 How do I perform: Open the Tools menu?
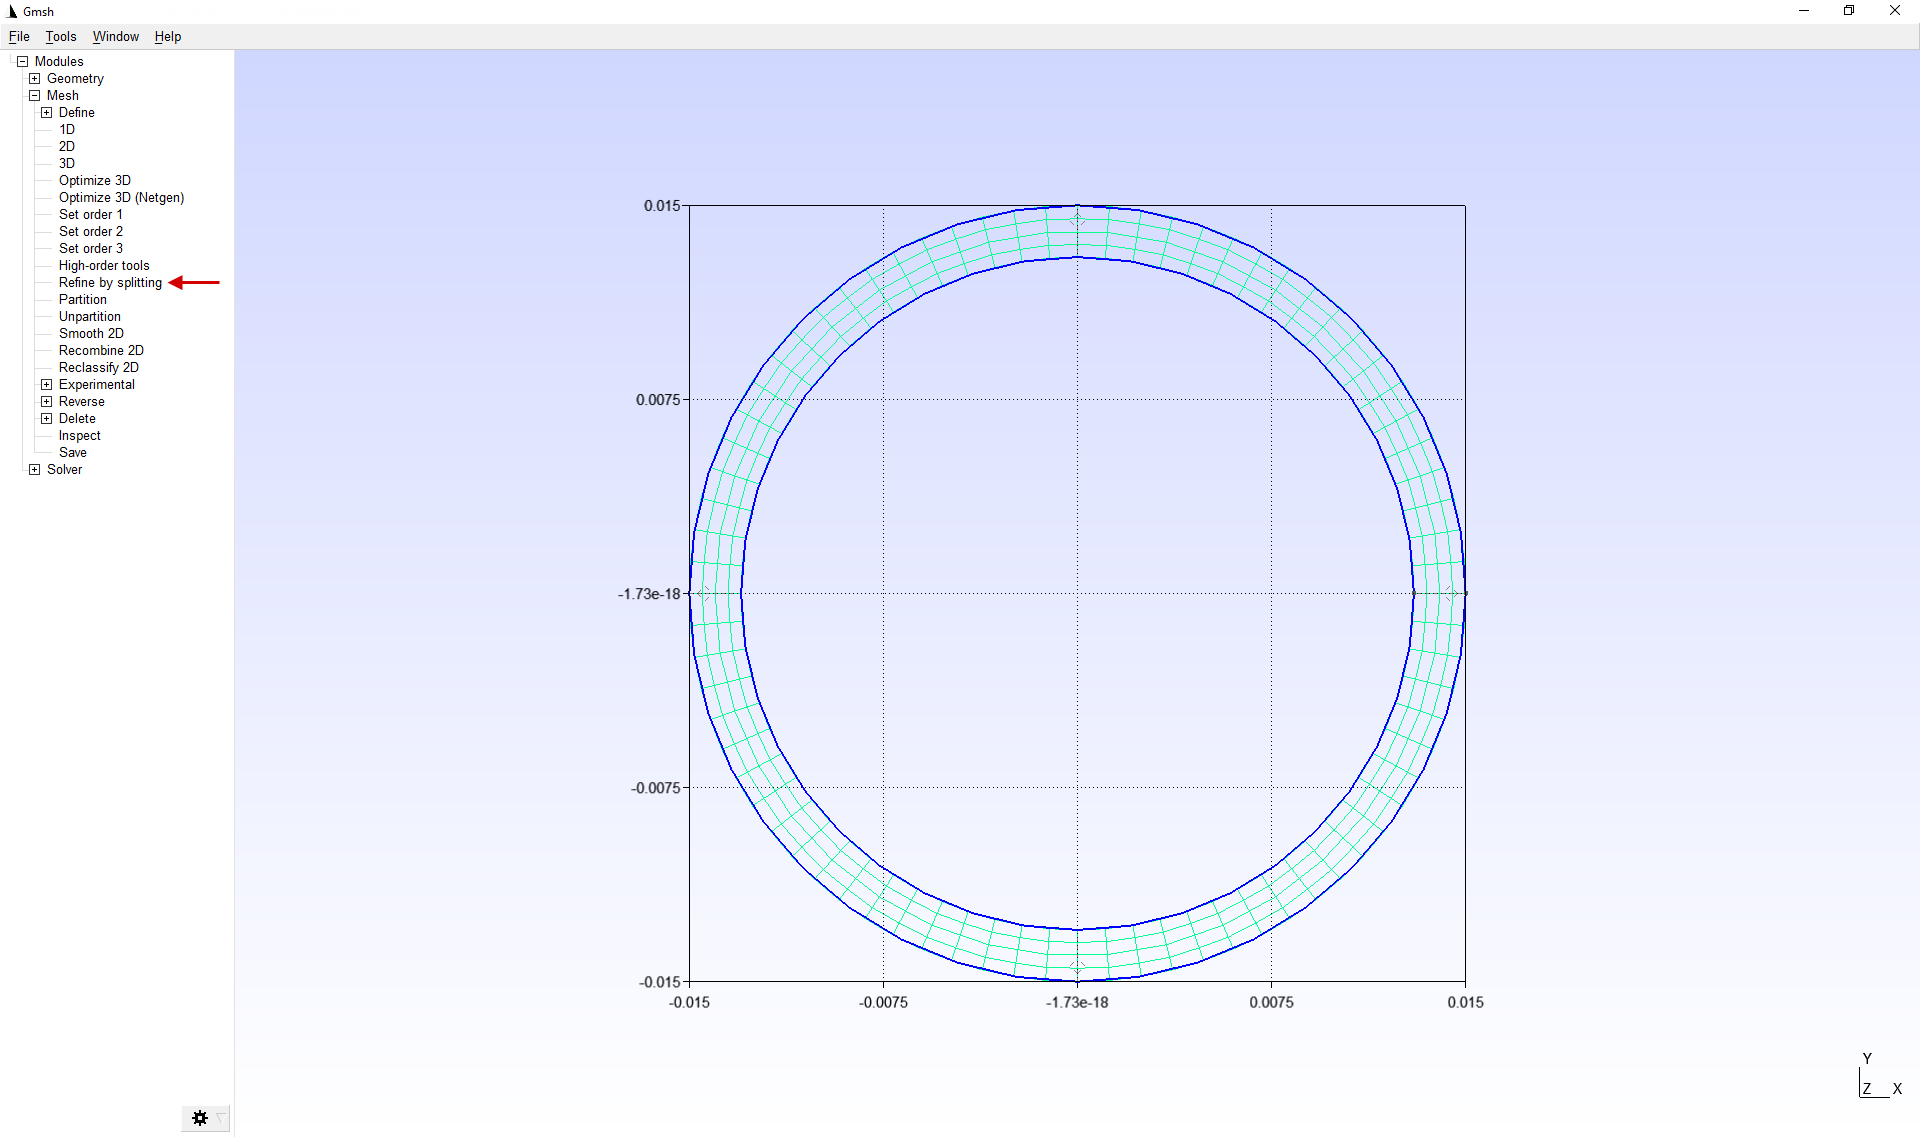click(x=60, y=36)
